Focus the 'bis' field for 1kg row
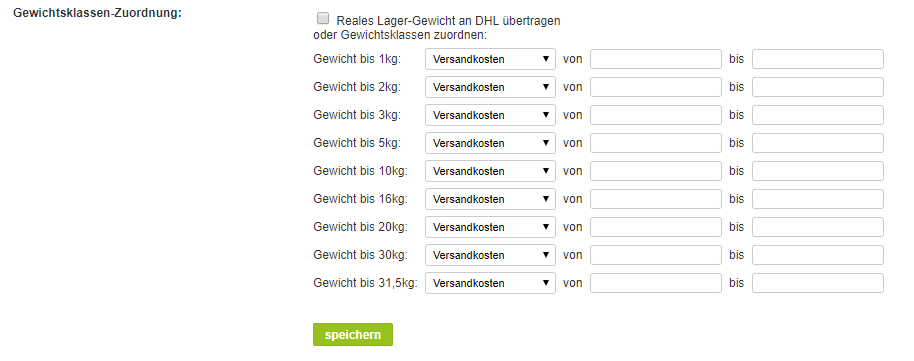 (818, 59)
